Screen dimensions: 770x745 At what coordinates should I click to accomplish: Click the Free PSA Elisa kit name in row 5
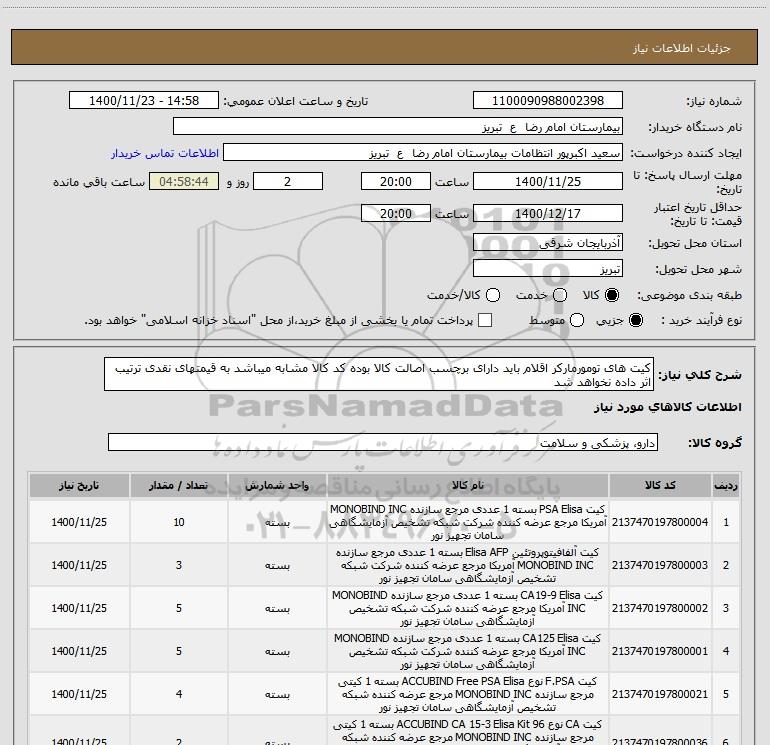click(x=468, y=694)
